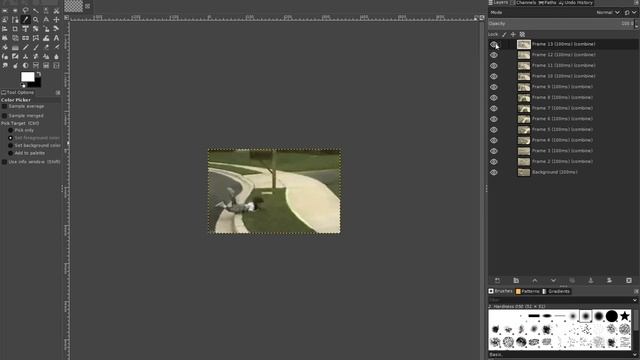Swap foreground and background colors
This screenshot has height=360, width=640.
click(38, 74)
